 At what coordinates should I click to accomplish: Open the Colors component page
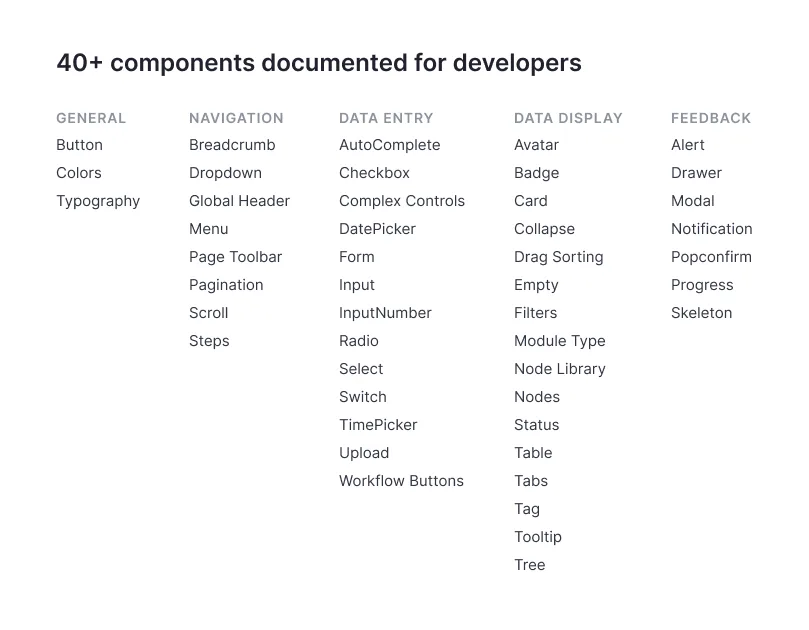(79, 173)
